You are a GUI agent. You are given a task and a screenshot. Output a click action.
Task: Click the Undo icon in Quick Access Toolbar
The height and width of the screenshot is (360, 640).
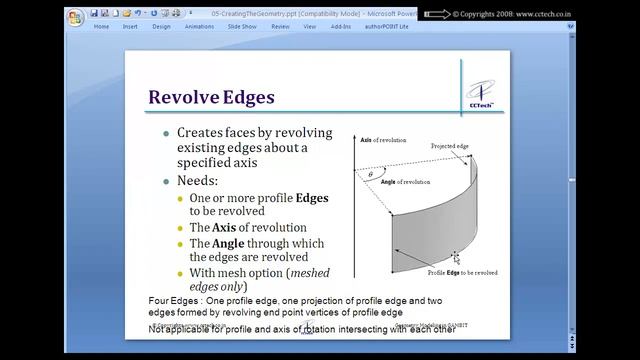(x=138, y=13)
